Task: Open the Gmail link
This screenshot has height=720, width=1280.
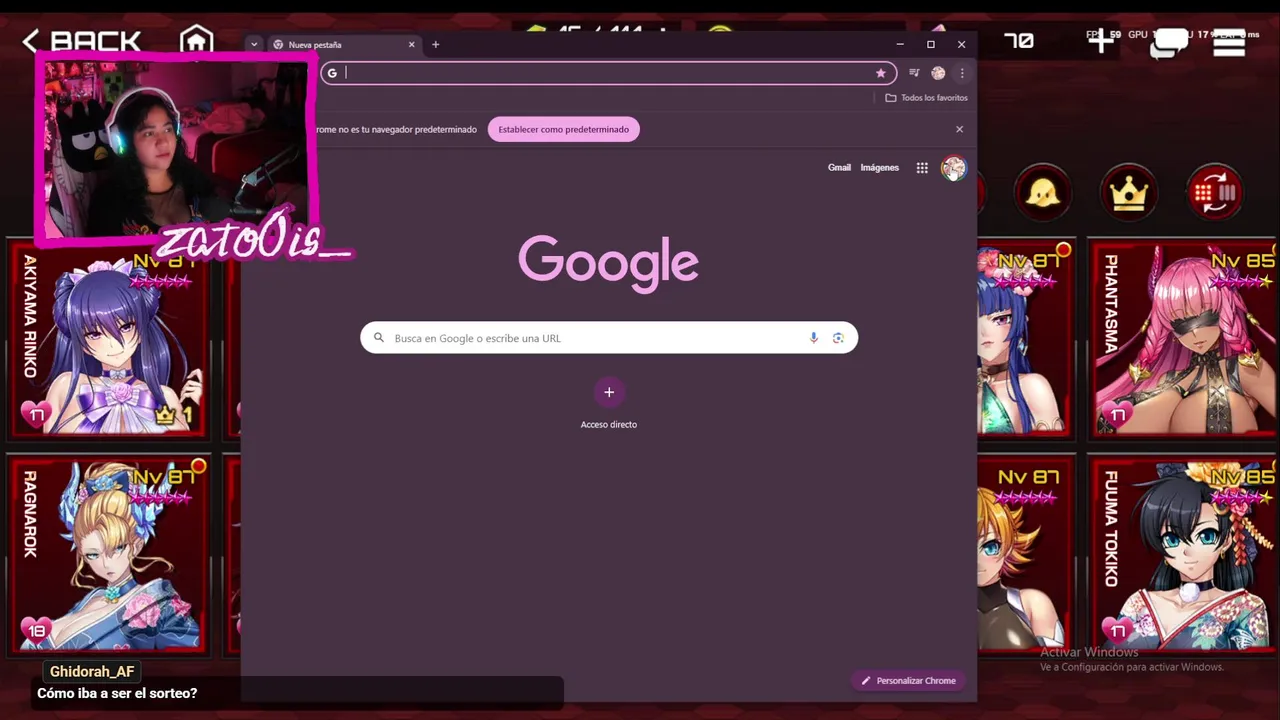Action: pos(839,168)
